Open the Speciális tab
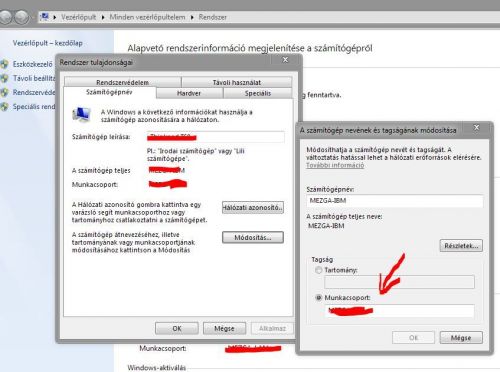500x372 pixels. click(258, 93)
